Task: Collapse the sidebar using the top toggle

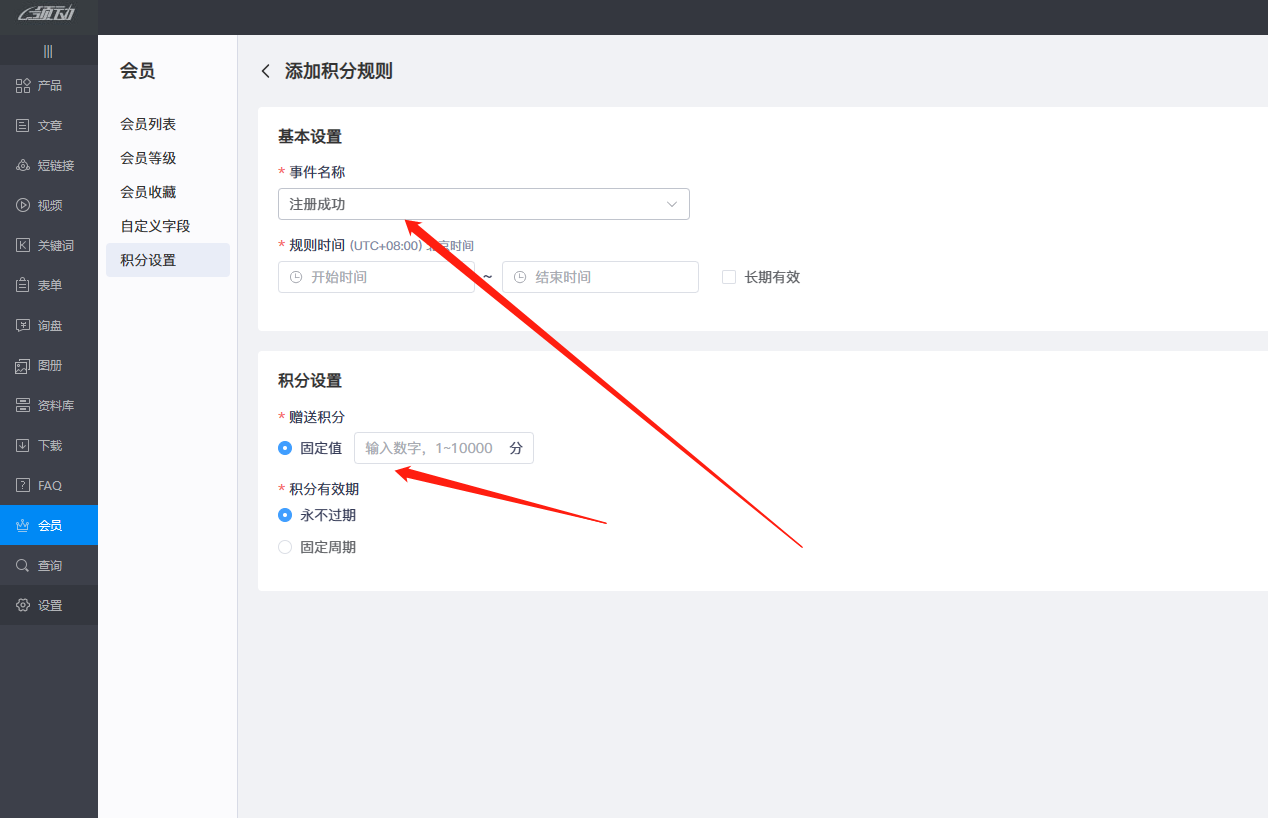Action: click(48, 49)
